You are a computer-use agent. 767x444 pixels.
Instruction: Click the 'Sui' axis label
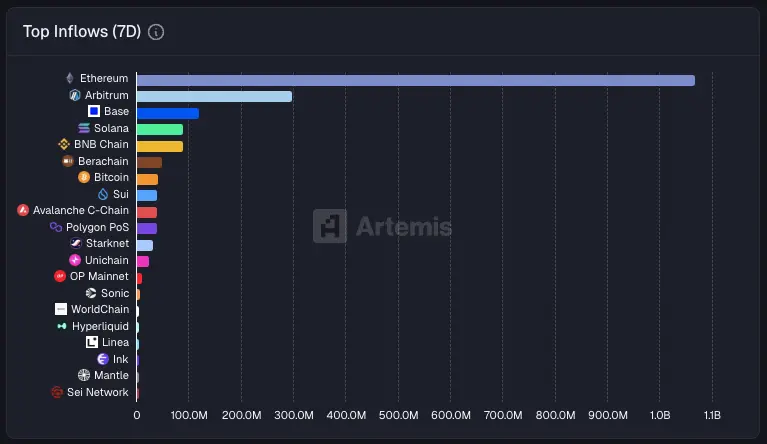[x=121, y=194]
